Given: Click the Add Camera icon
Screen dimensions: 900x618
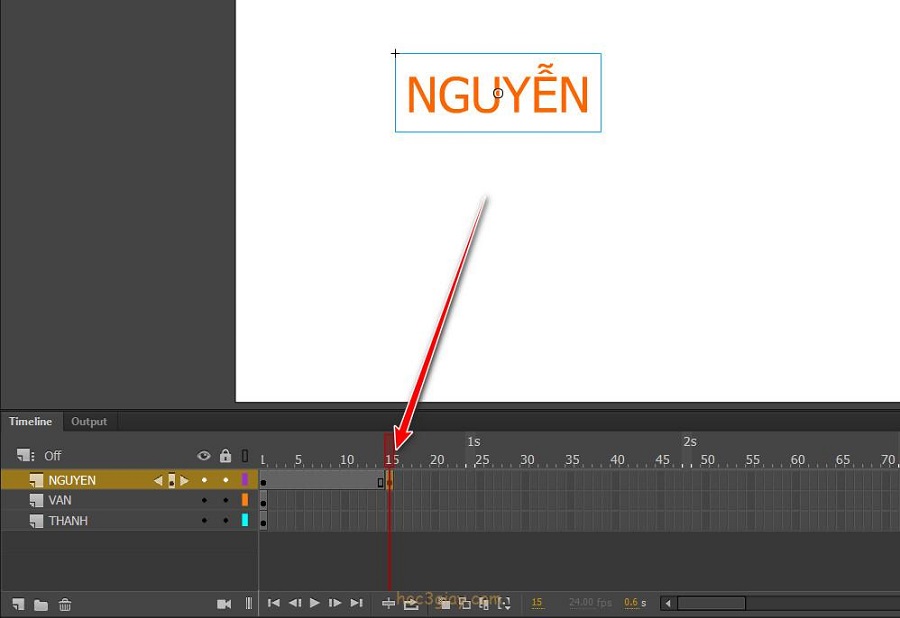Looking at the screenshot, I should point(224,604).
